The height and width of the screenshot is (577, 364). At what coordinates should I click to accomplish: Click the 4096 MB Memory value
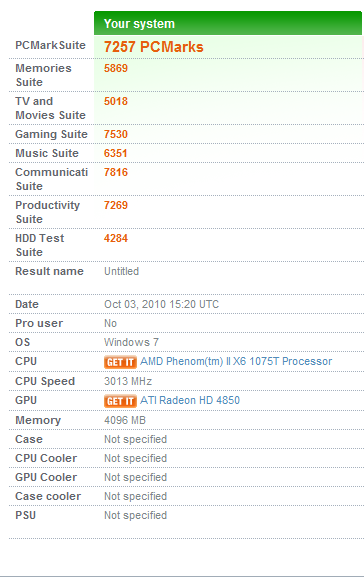pos(125,420)
